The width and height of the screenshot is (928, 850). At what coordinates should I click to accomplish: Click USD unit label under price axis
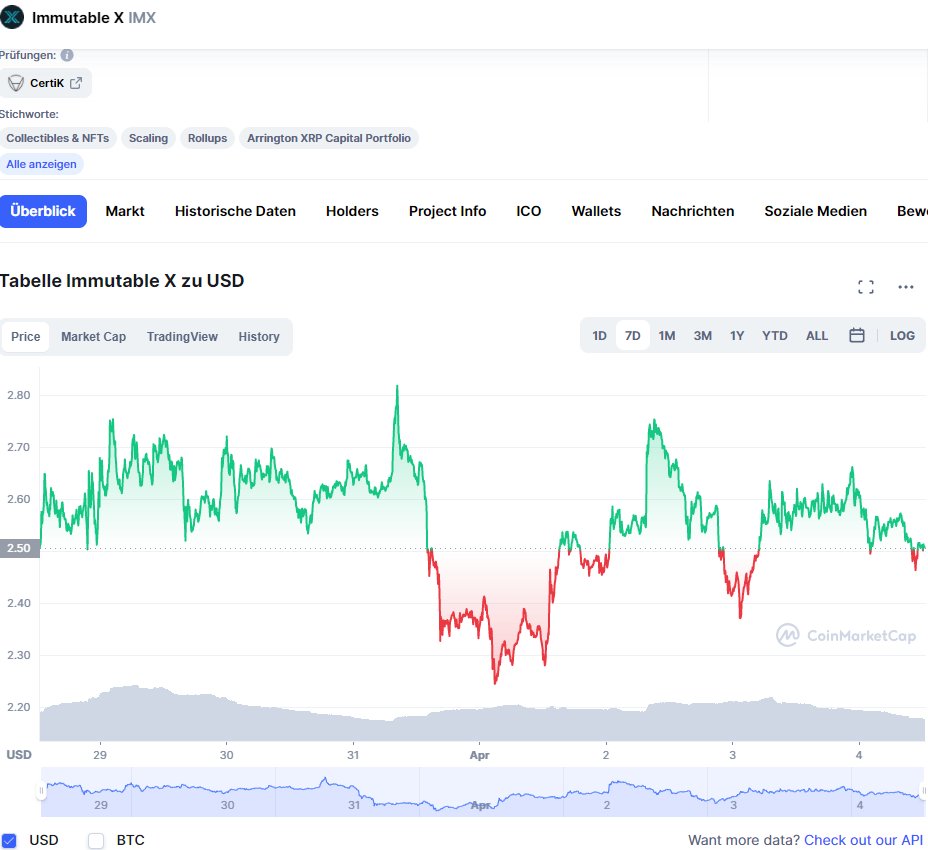point(18,755)
